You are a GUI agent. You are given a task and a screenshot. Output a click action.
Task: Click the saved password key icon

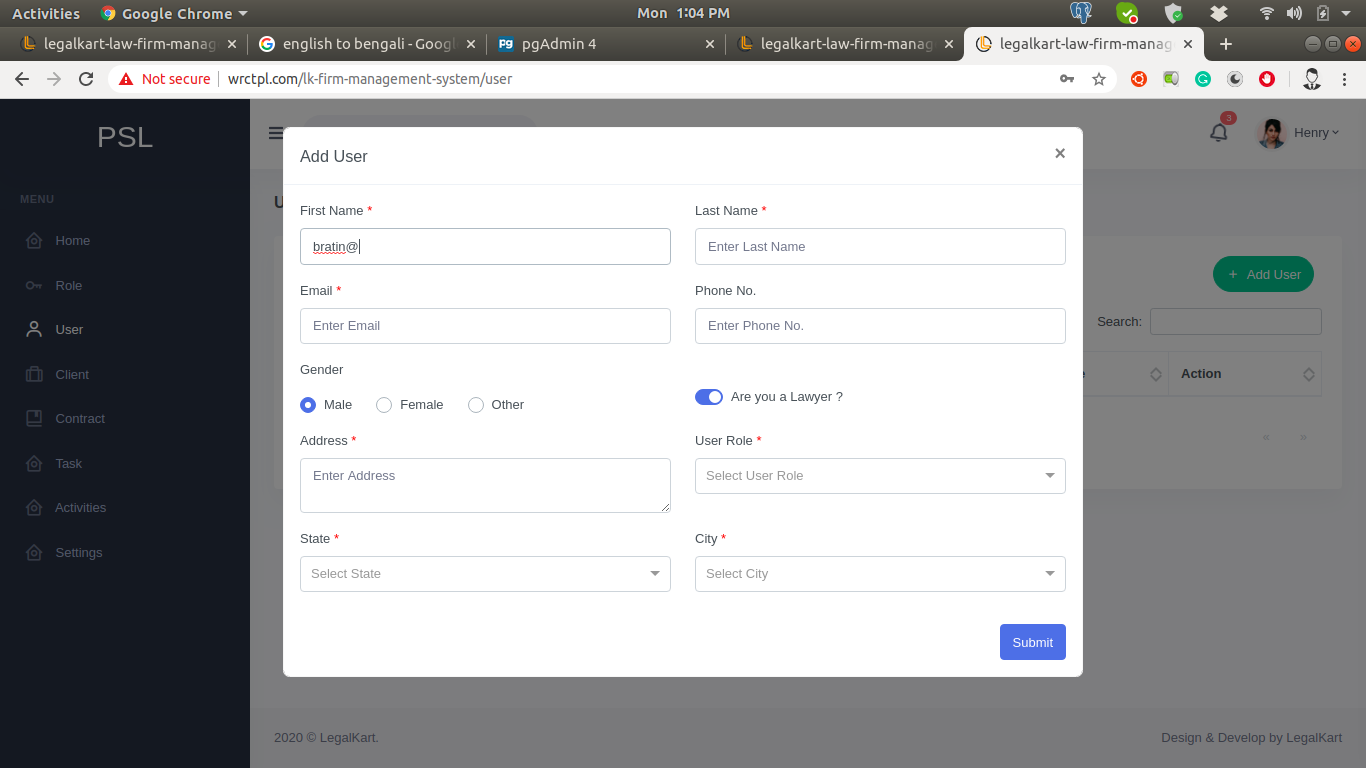(1067, 79)
